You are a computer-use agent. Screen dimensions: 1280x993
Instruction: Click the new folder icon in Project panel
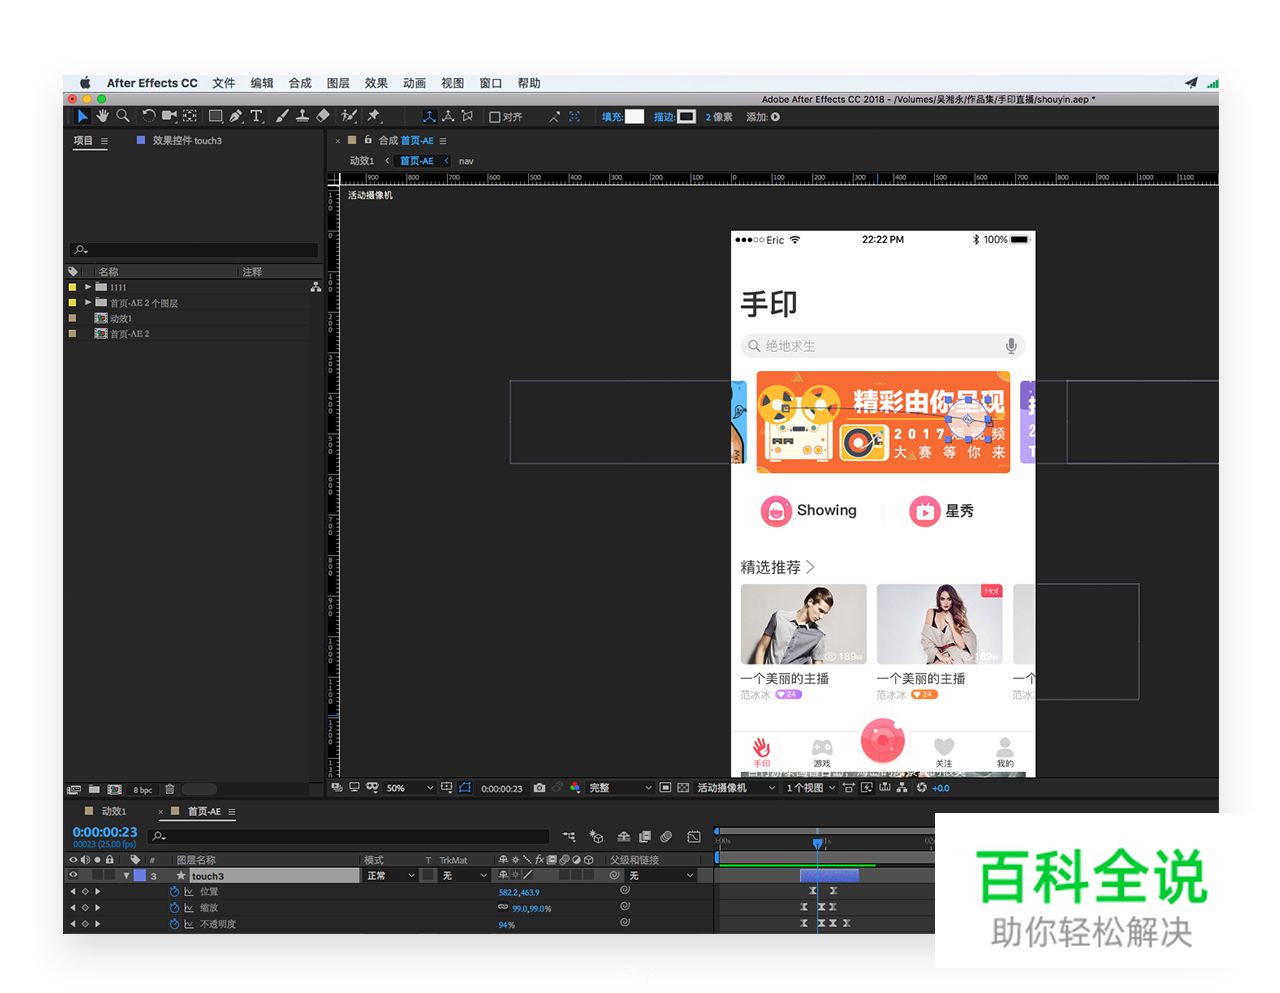point(94,790)
